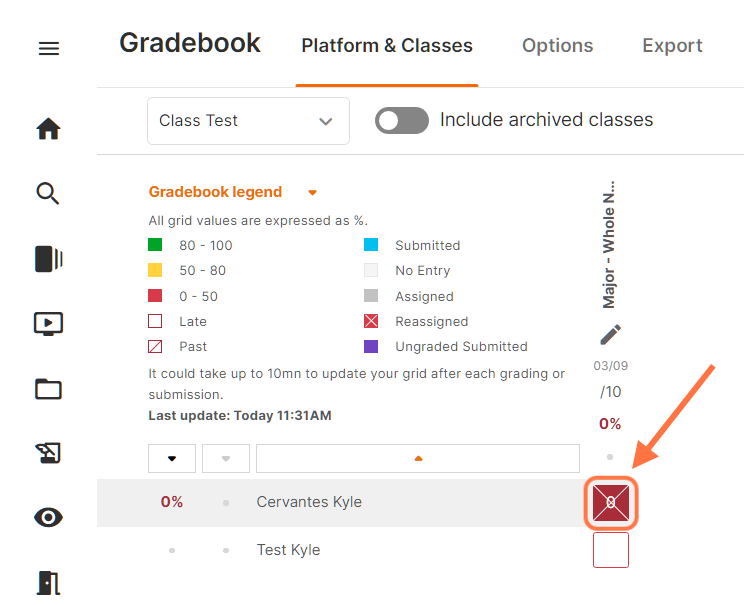Click the pencil edit assignment icon
Viewport: 744px width, 605px height.
click(x=610, y=335)
